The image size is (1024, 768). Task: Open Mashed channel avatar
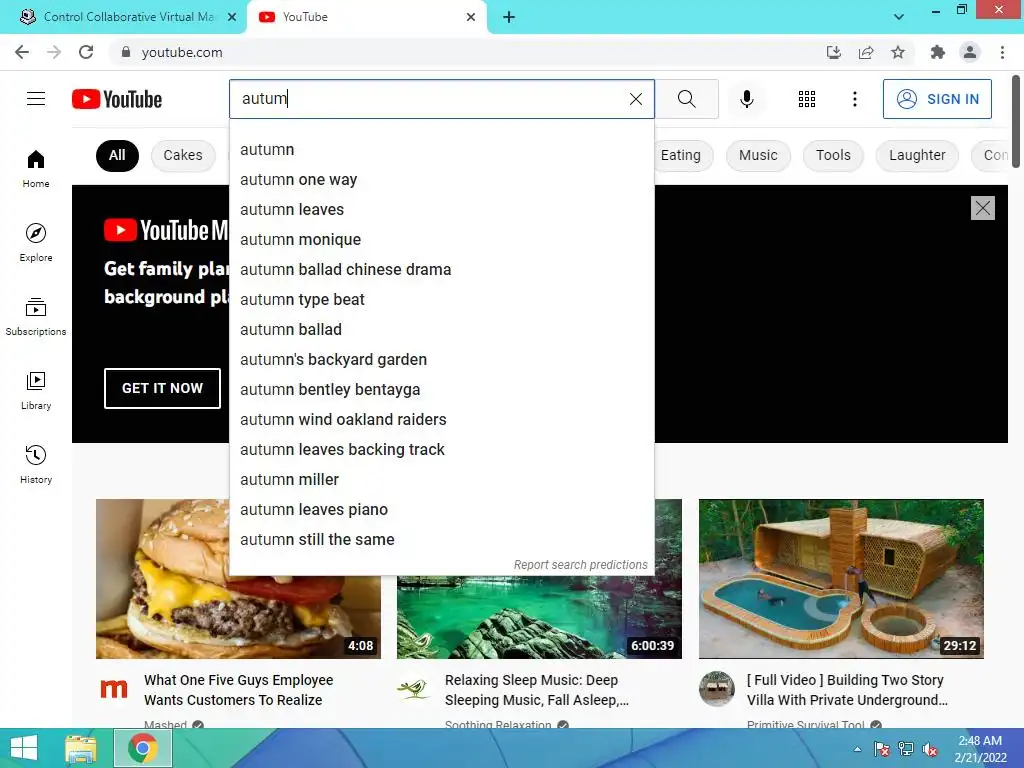(x=114, y=688)
